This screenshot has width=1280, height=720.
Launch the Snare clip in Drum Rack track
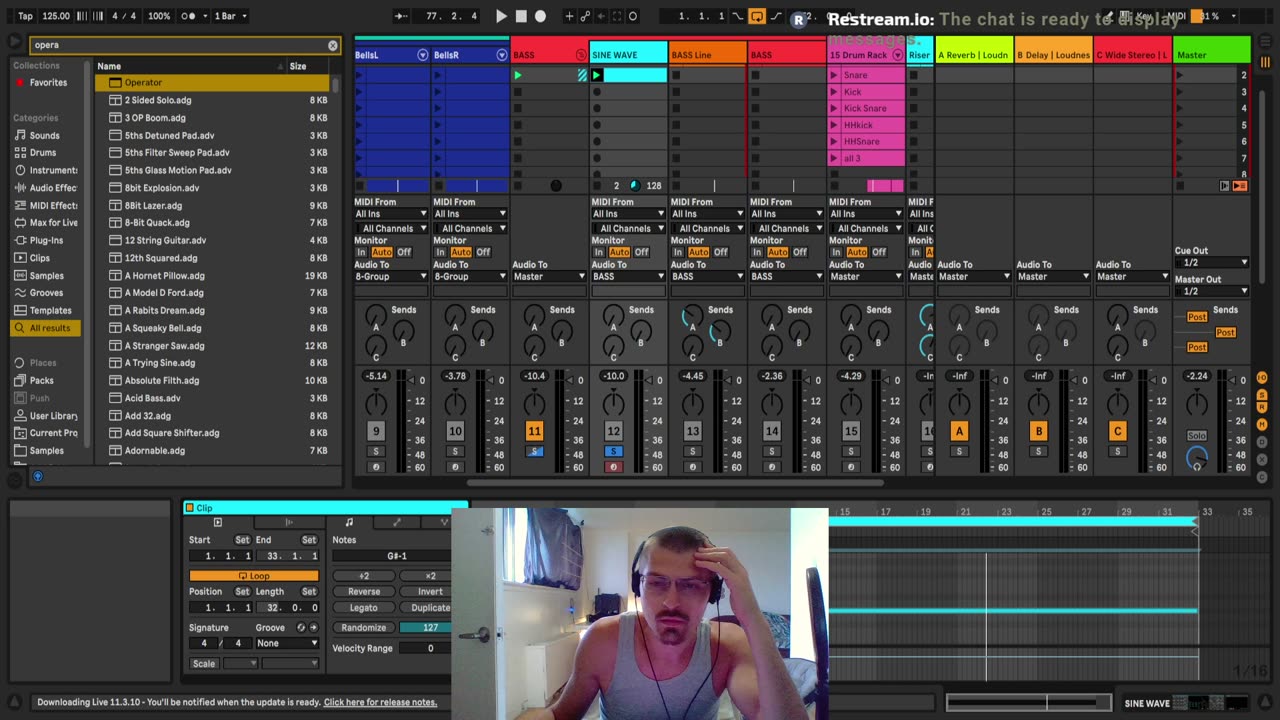834,75
